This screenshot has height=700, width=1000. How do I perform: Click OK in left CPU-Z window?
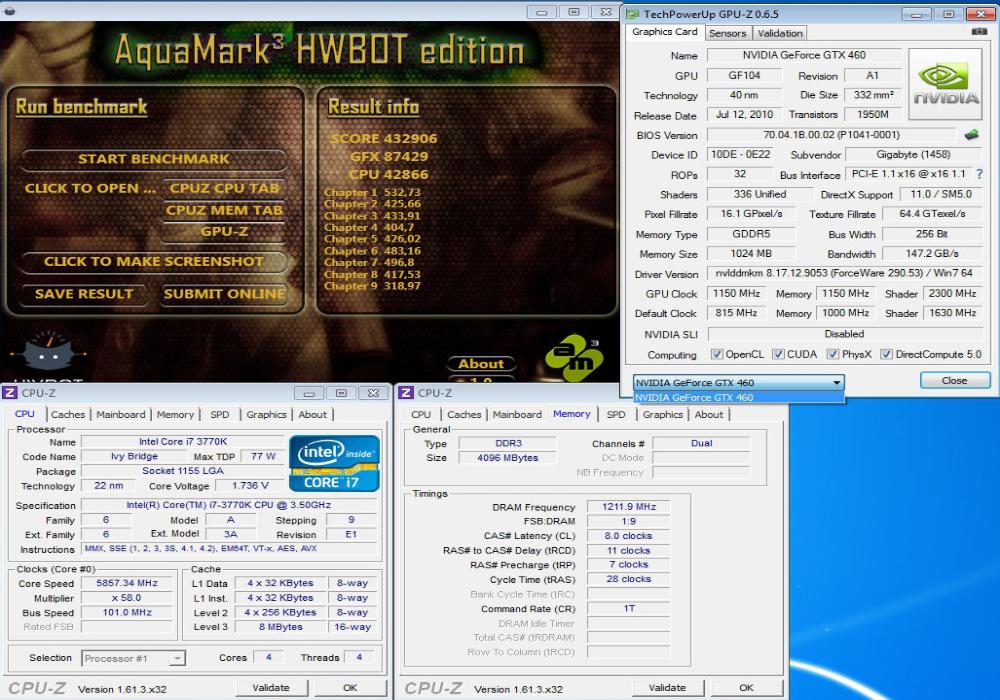[350, 688]
